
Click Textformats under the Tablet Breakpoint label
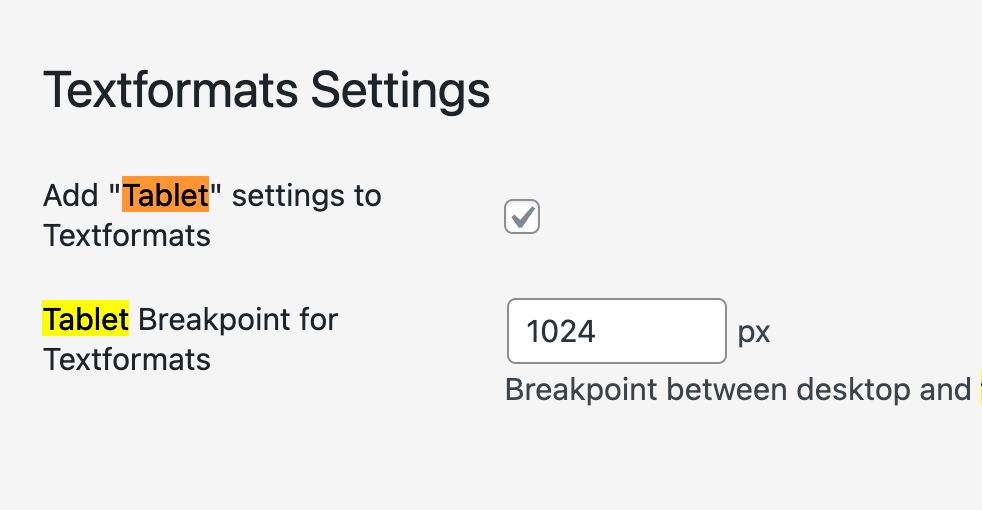coord(127,359)
